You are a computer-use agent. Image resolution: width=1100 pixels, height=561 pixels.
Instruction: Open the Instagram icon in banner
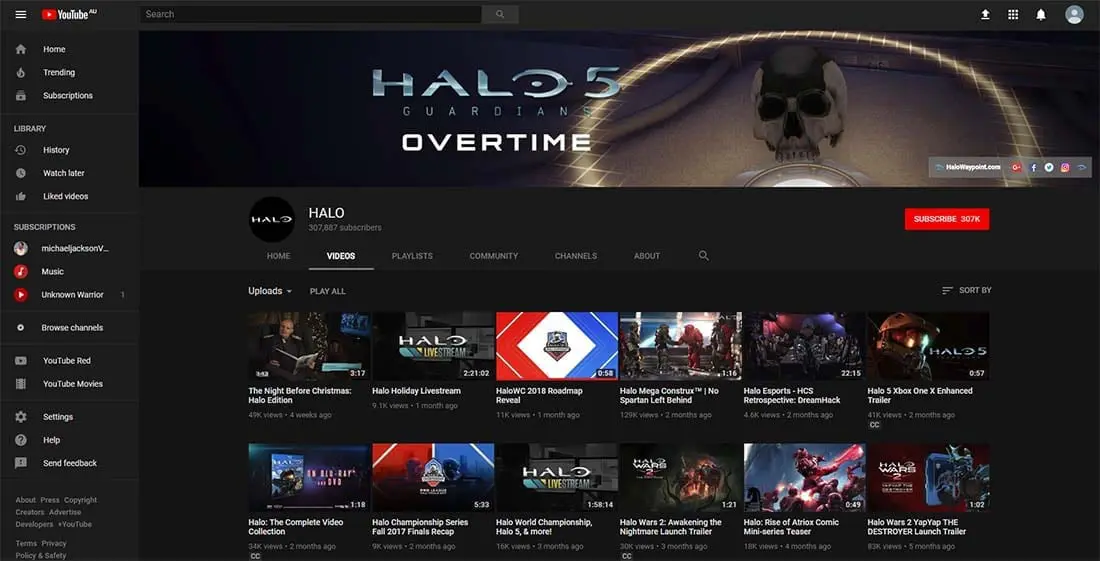tap(1065, 168)
